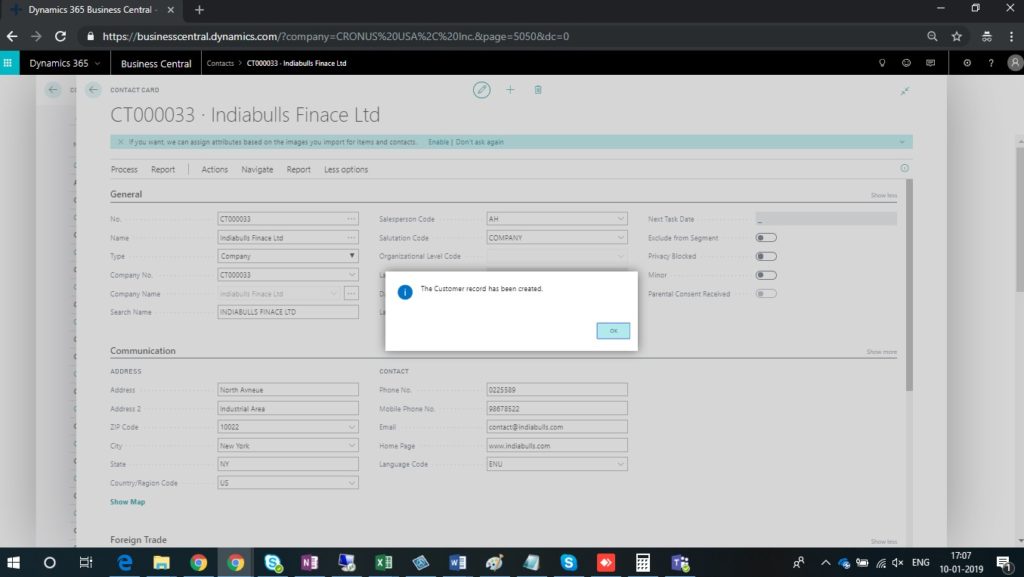Viewport: 1024px width, 577px height.
Task: Open the first Report menu
Action: [x=163, y=170]
